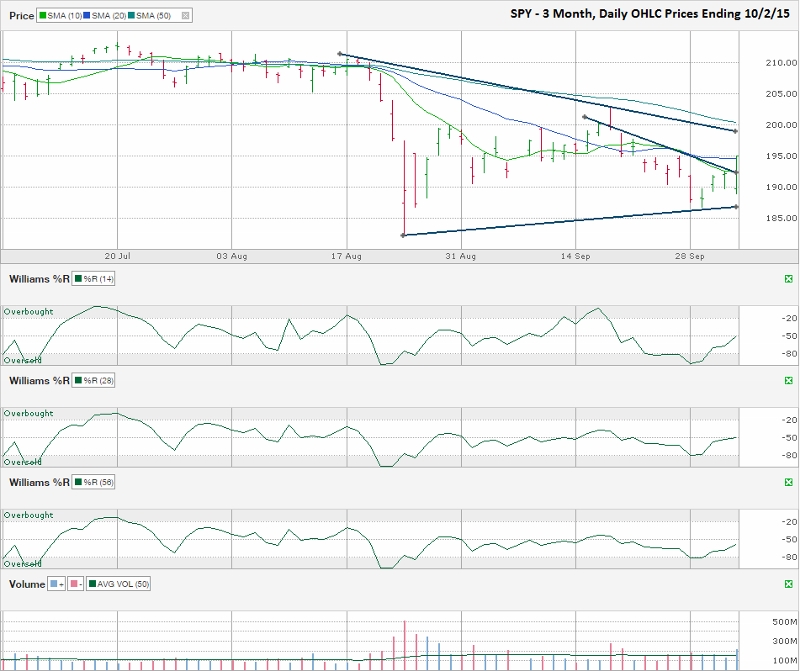800x671 pixels.
Task: Click the SMA (20) blue legend swatch
Action: pos(87,16)
